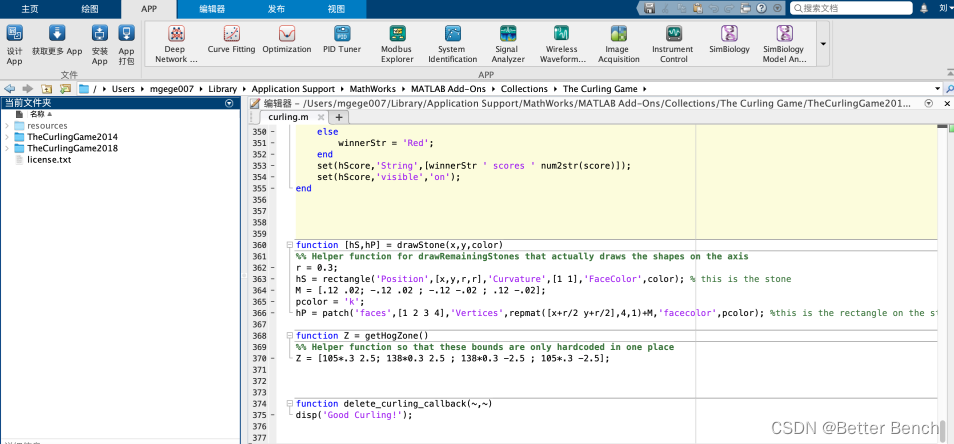Click the back arrow in folder toolbar
Screen dimensions: 954x444
10,89
